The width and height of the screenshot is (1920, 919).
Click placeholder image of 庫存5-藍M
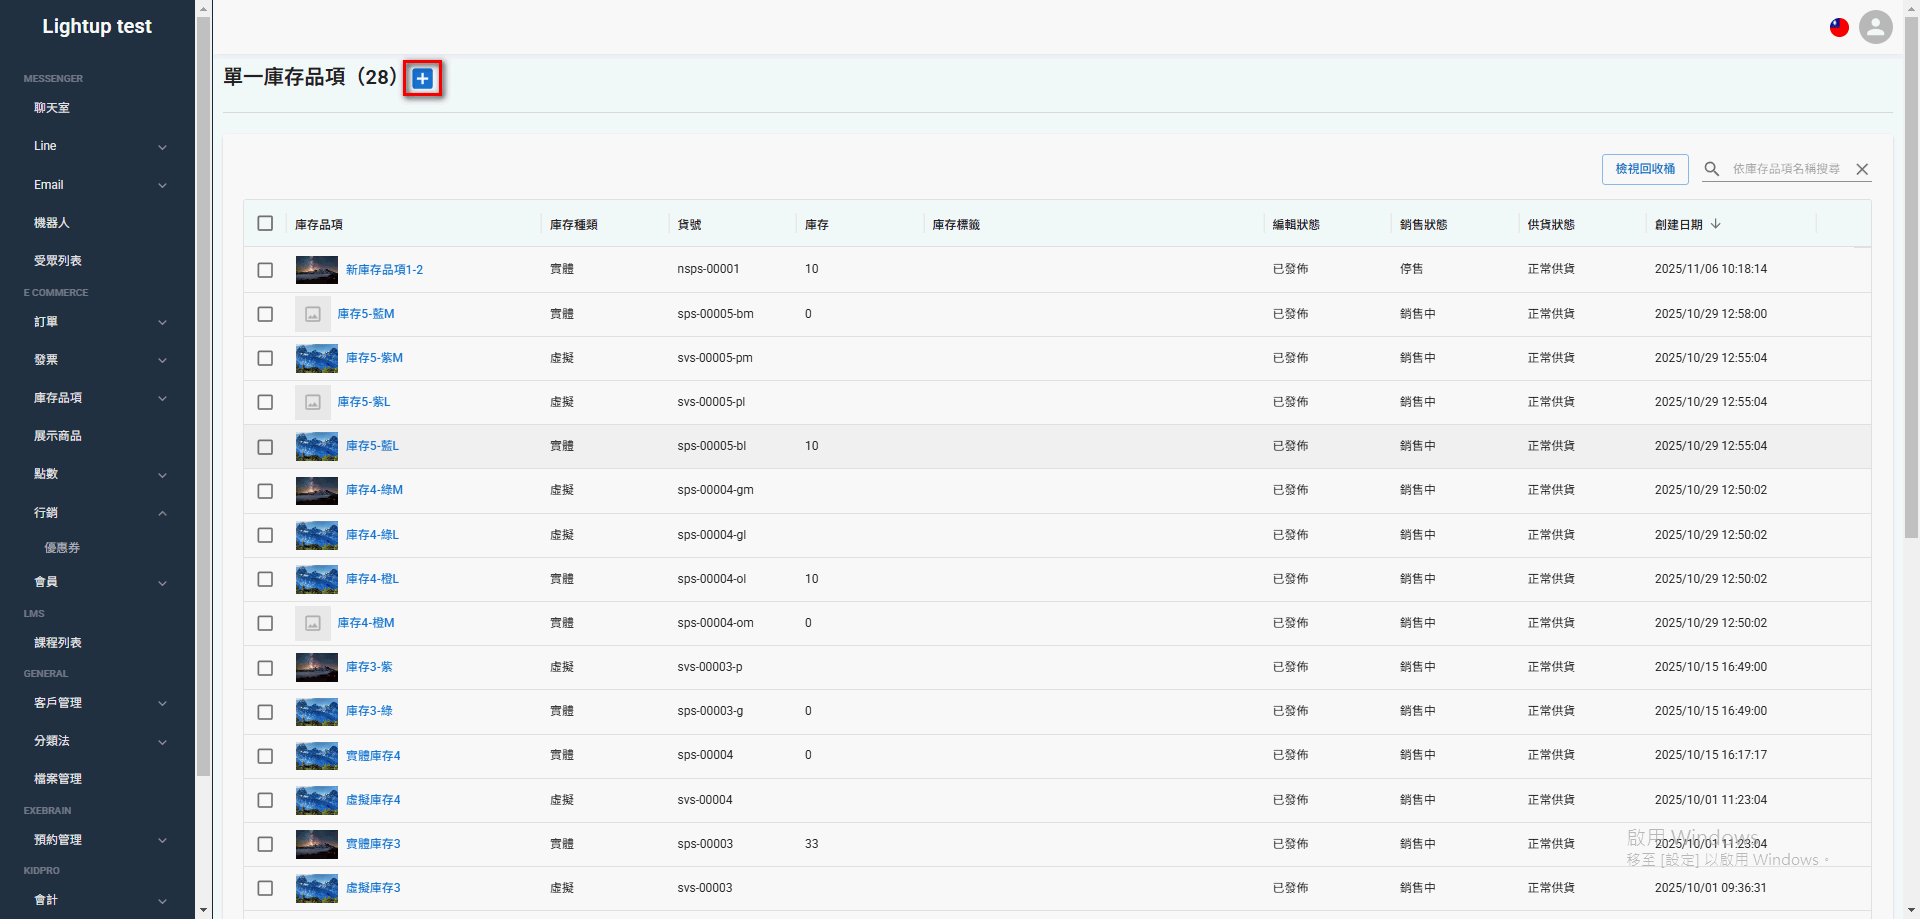(313, 314)
